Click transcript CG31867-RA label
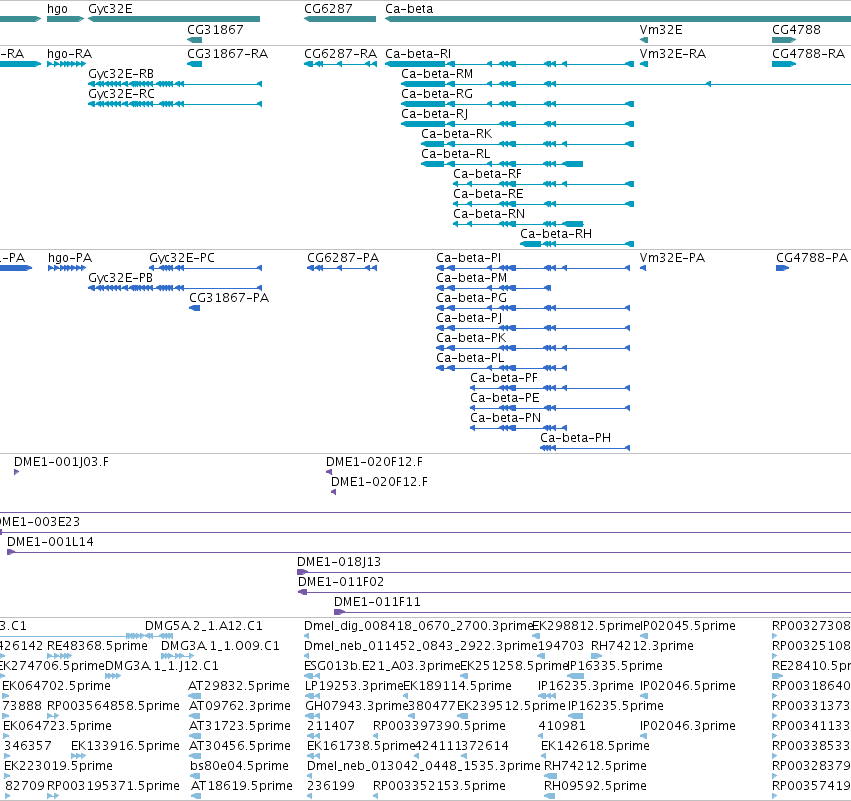 pyautogui.click(x=227, y=54)
